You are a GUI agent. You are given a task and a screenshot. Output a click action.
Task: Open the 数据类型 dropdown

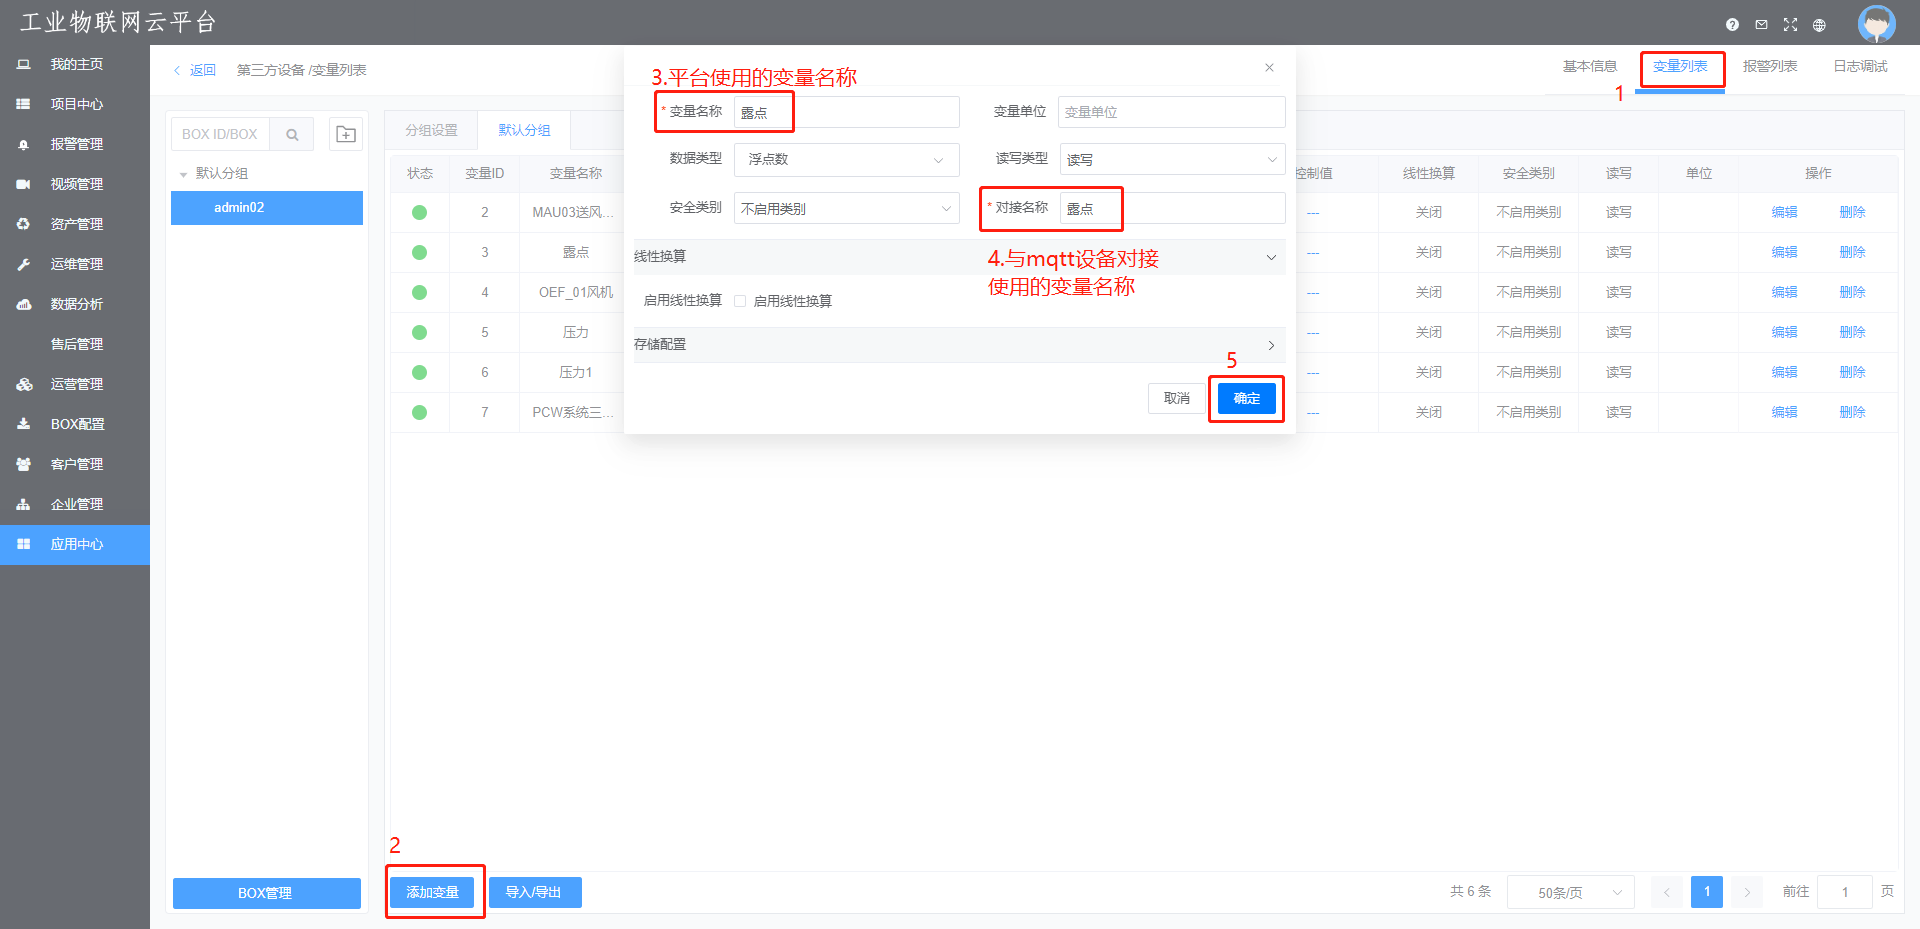(x=846, y=160)
